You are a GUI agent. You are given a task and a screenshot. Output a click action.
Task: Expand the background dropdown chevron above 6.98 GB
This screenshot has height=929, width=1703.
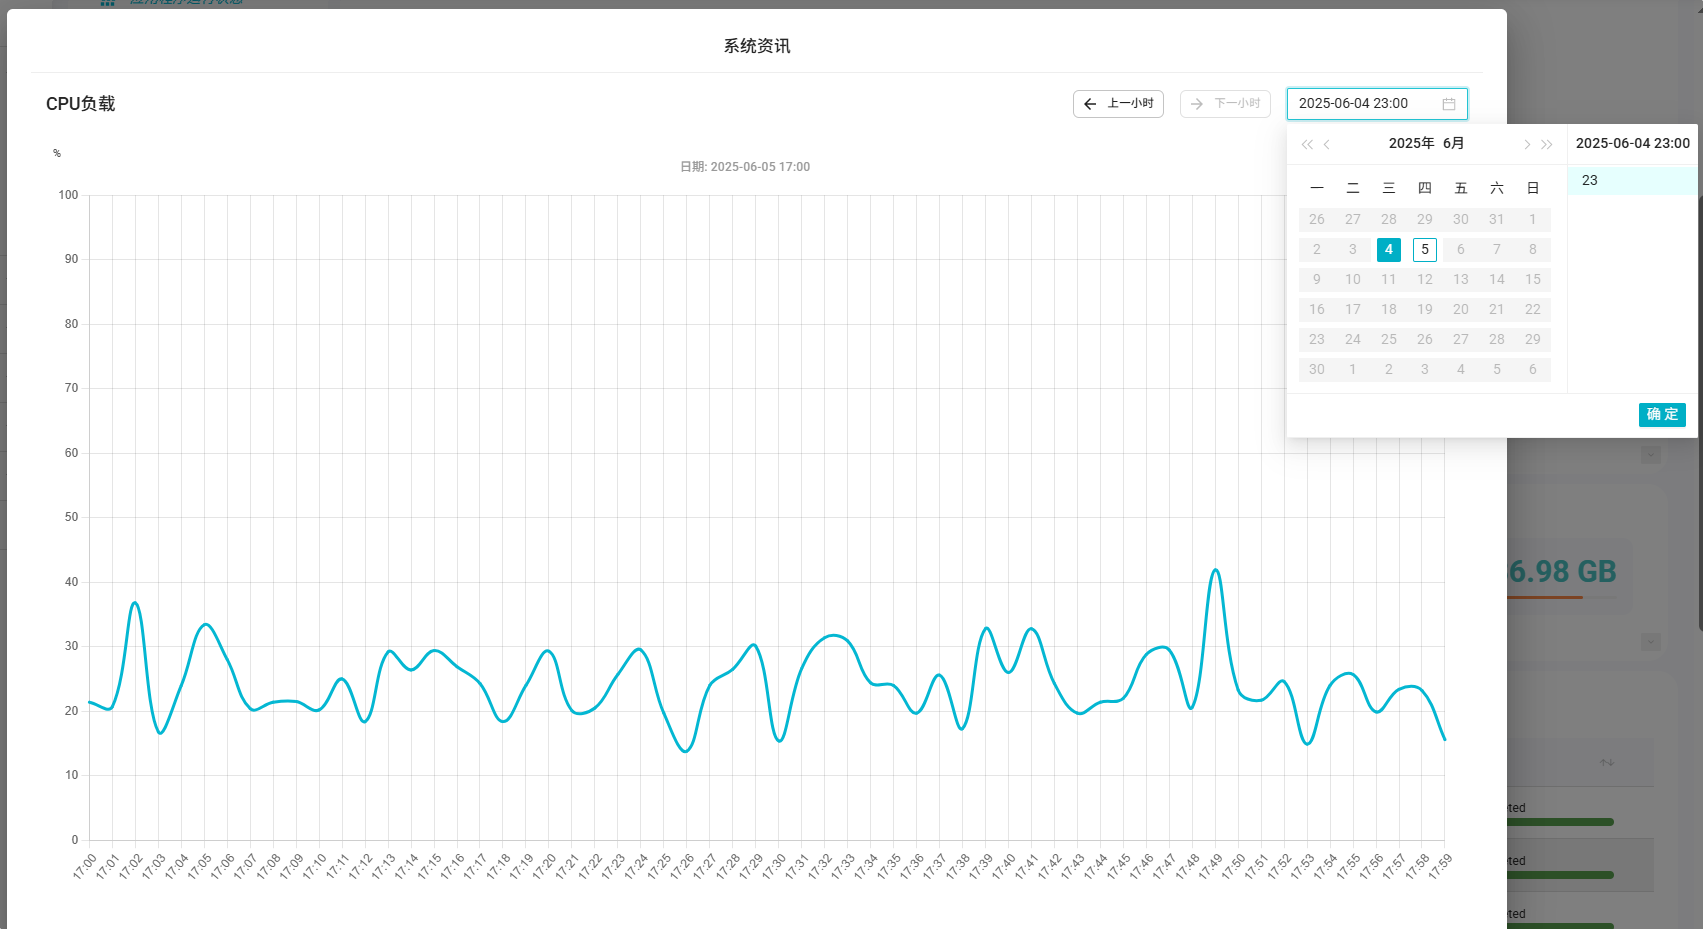pyautogui.click(x=1651, y=454)
